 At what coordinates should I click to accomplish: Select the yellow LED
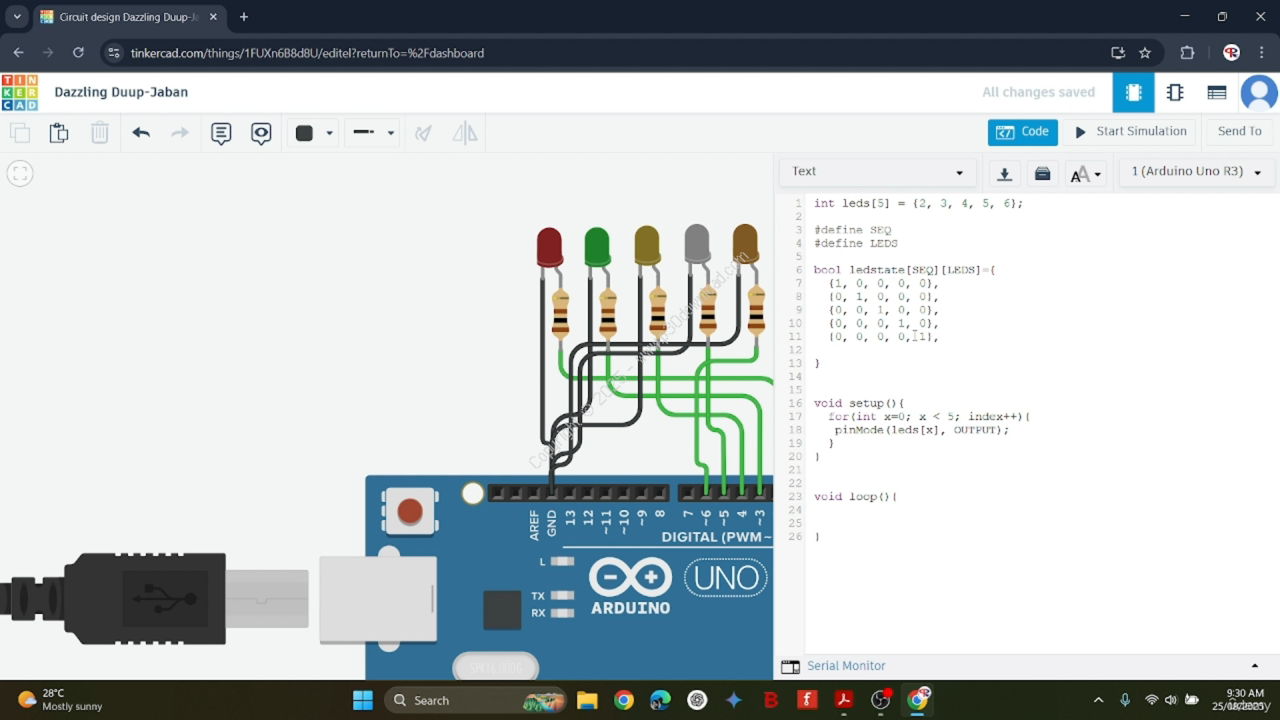647,246
